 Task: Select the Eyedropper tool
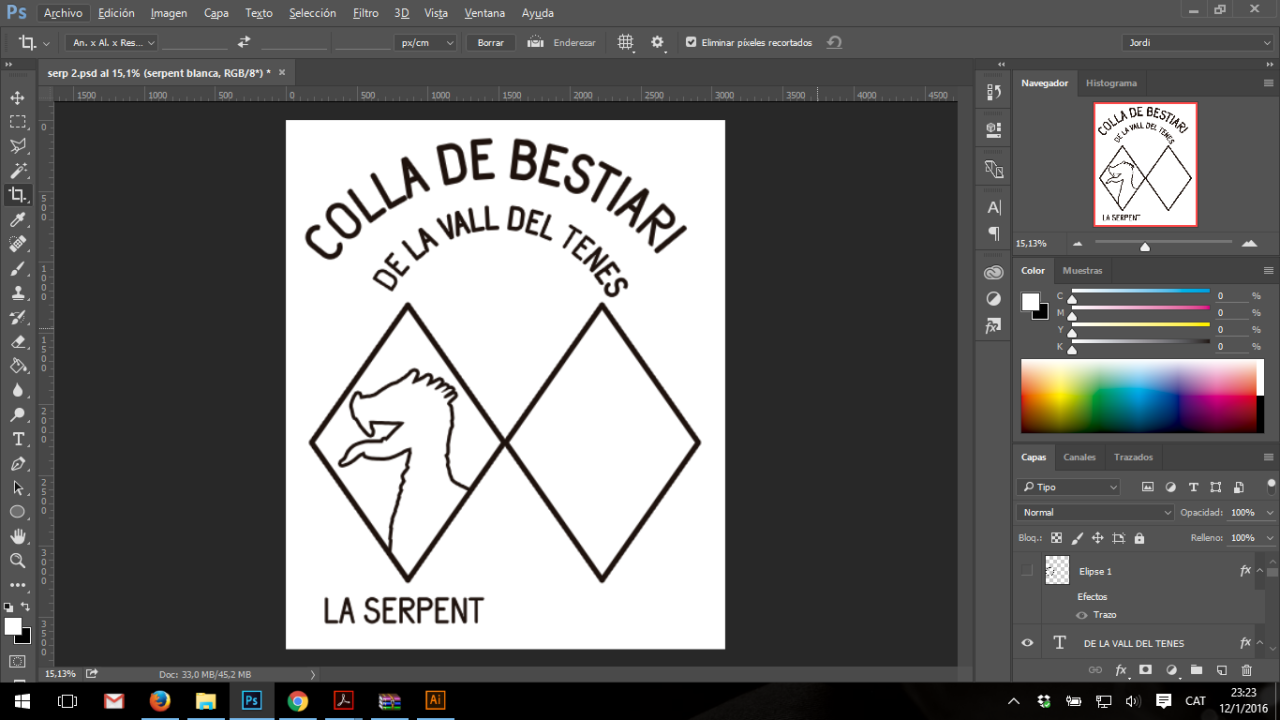pos(17,220)
